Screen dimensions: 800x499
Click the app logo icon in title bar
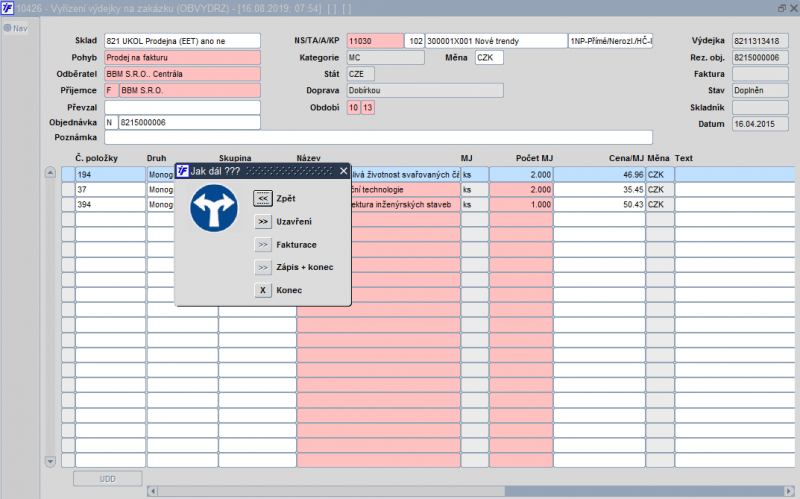coord(7,8)
